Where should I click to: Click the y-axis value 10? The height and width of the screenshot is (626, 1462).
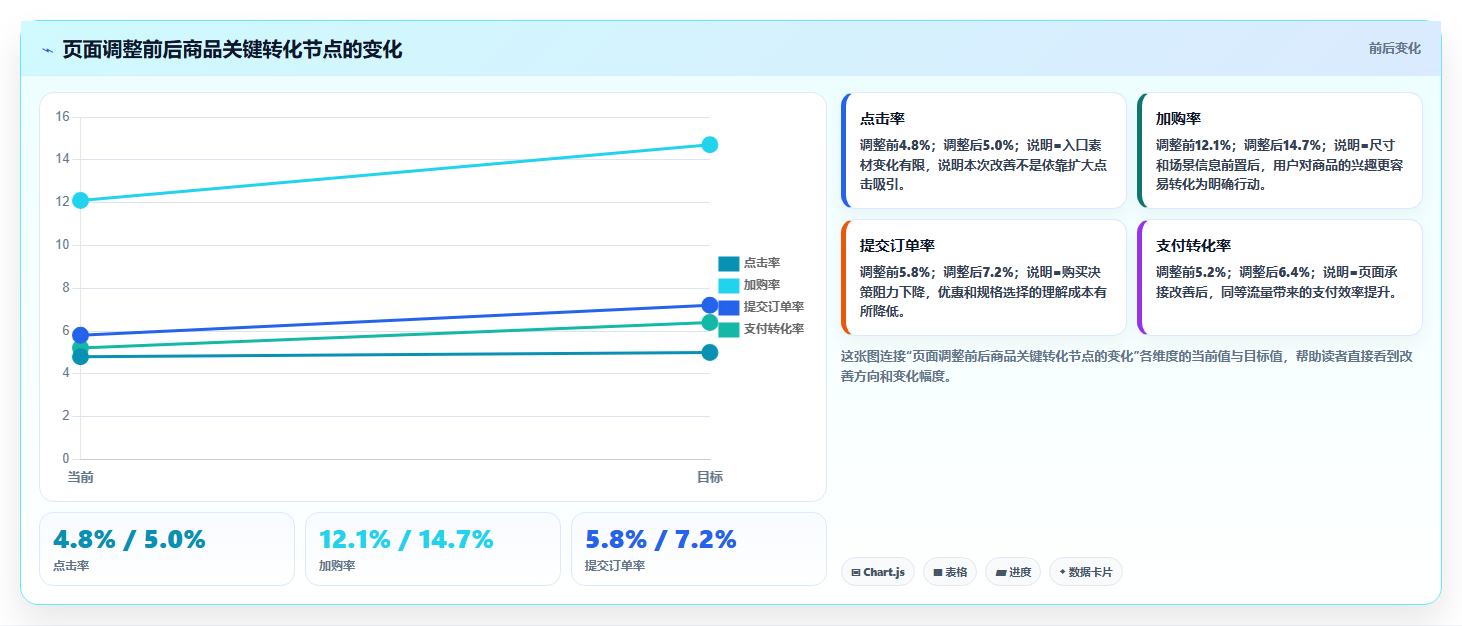pyautogui.click(x=62, y=245)
